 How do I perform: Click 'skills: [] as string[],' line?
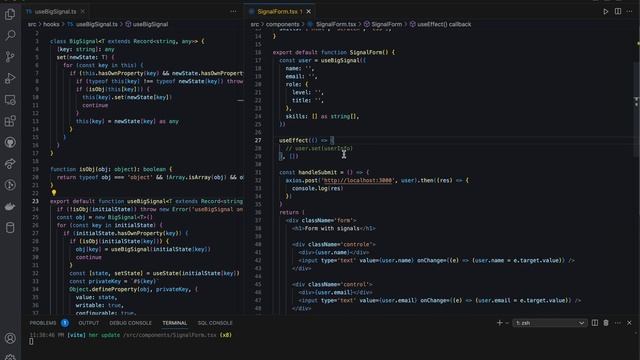[x=322, y=116]
